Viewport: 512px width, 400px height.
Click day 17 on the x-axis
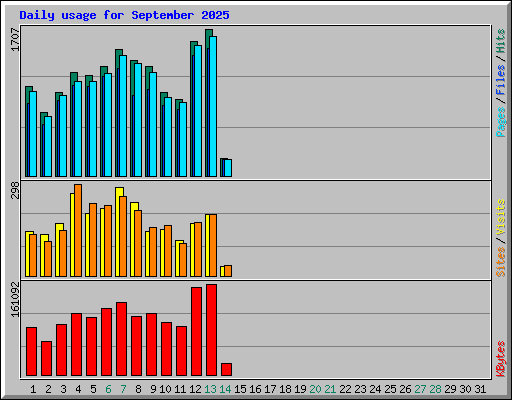(x=270, y=389)
